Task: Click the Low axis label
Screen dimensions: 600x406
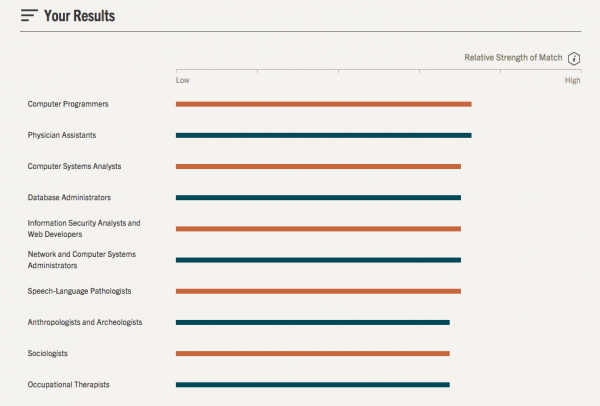Action: point(183,80)
